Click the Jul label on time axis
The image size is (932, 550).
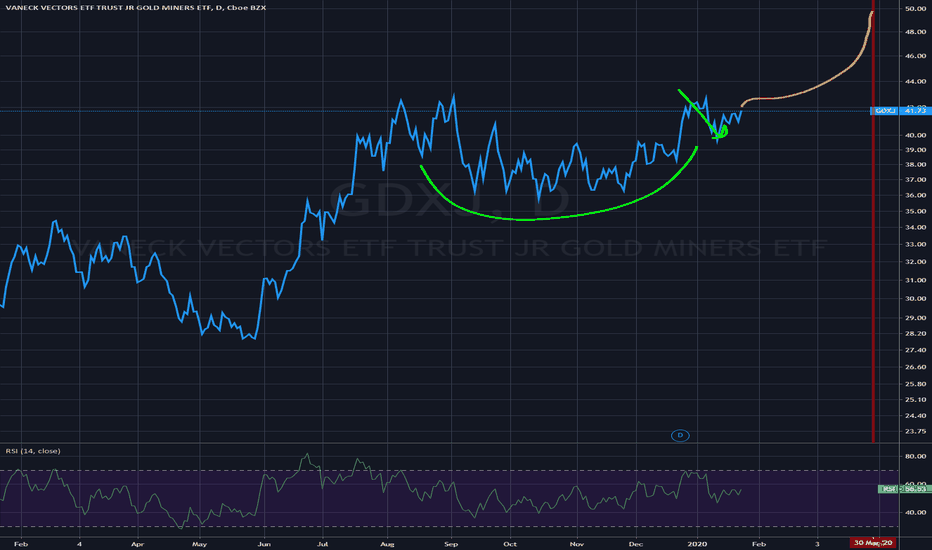click(x=322, y=544)
